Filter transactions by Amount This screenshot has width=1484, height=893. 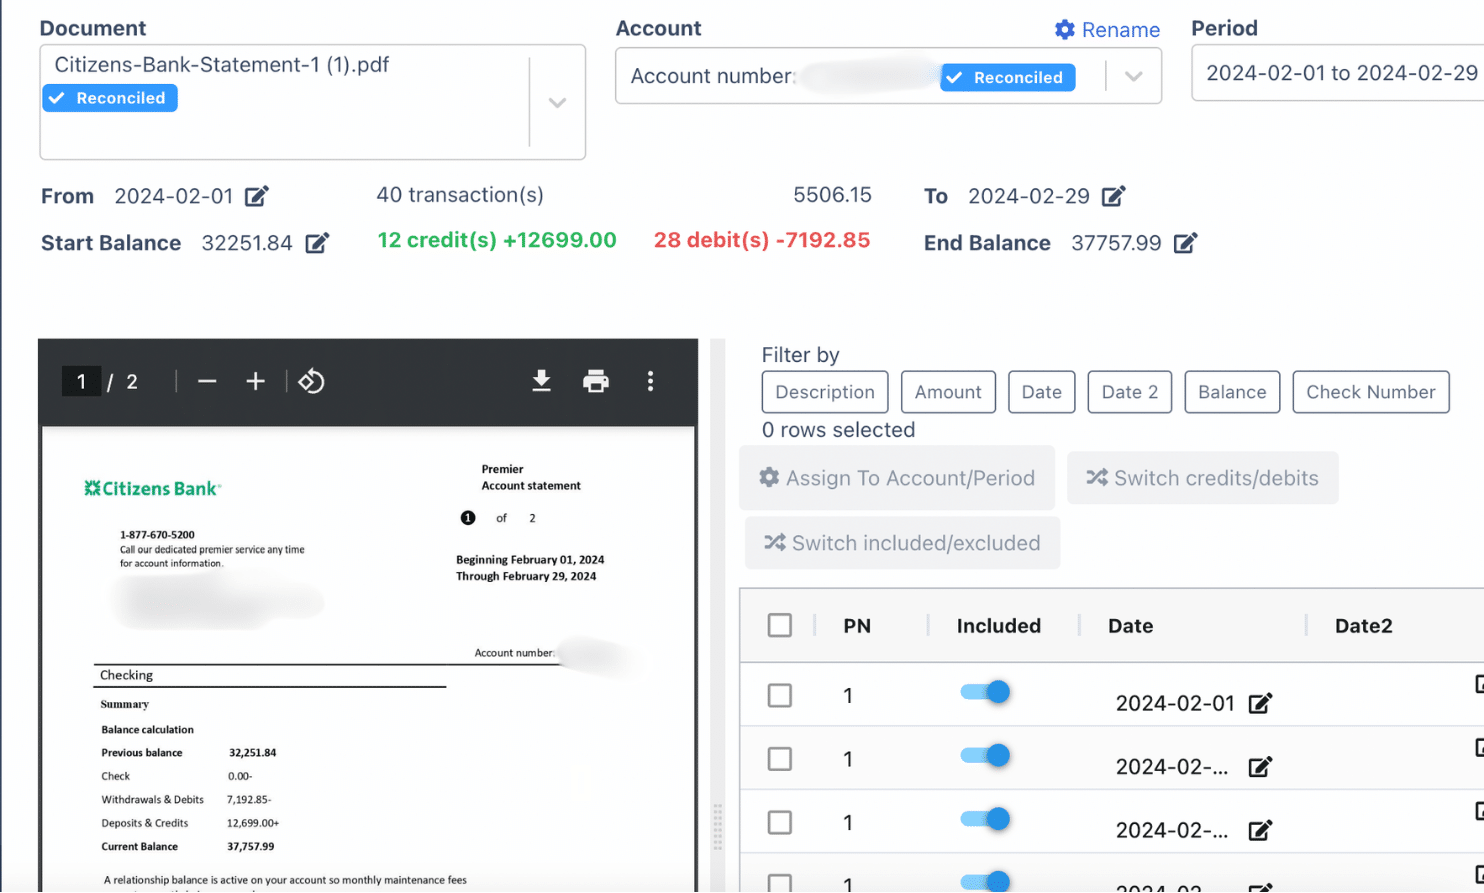pyautogui.click(x=948, y=391)
